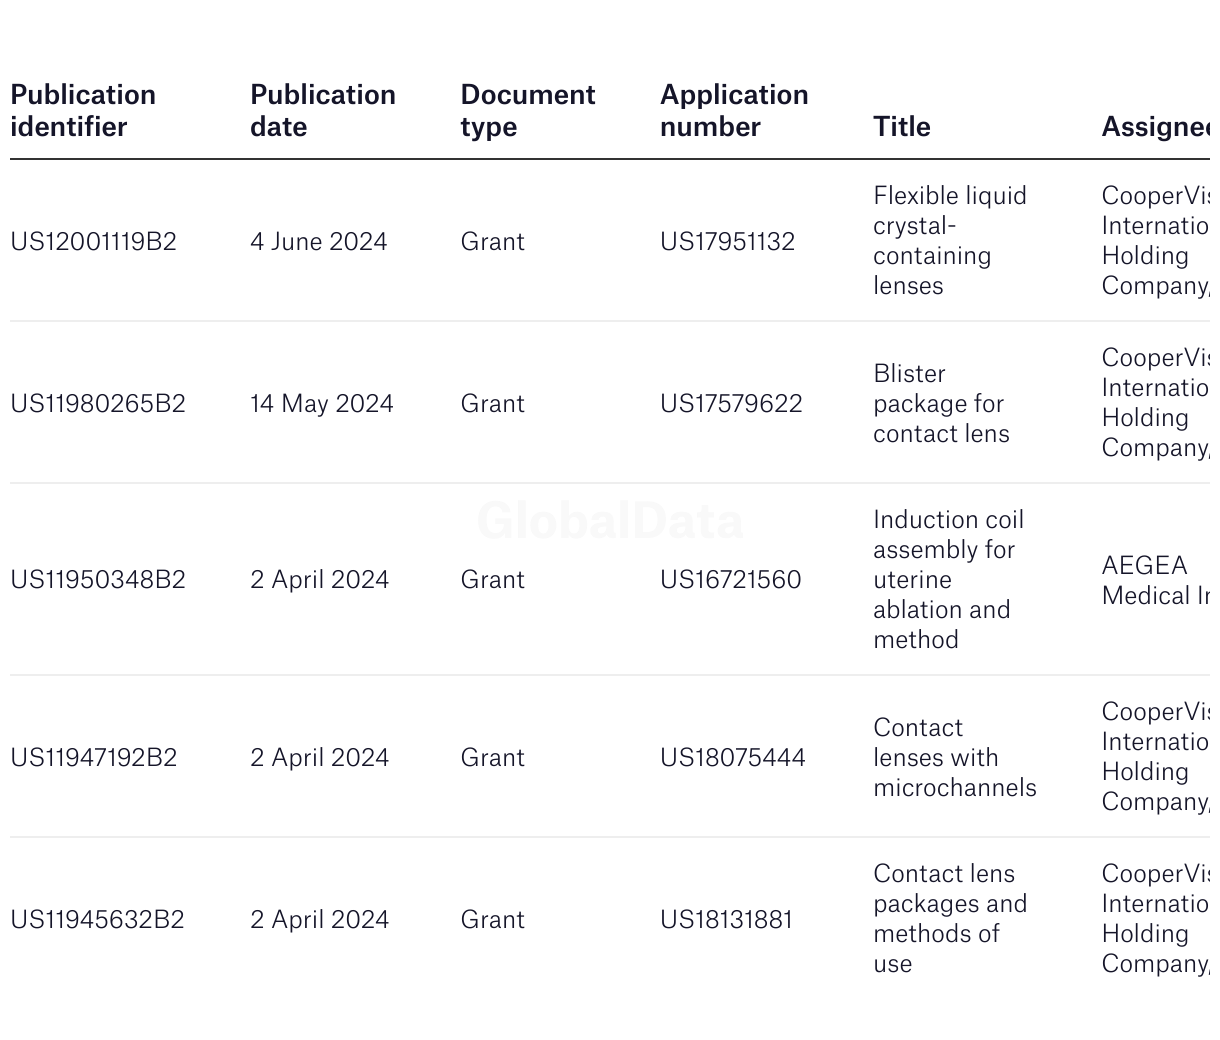This screenshot has width=1220, height=1040.
Task: Click application number US18075444
Action: pos(733,758)
